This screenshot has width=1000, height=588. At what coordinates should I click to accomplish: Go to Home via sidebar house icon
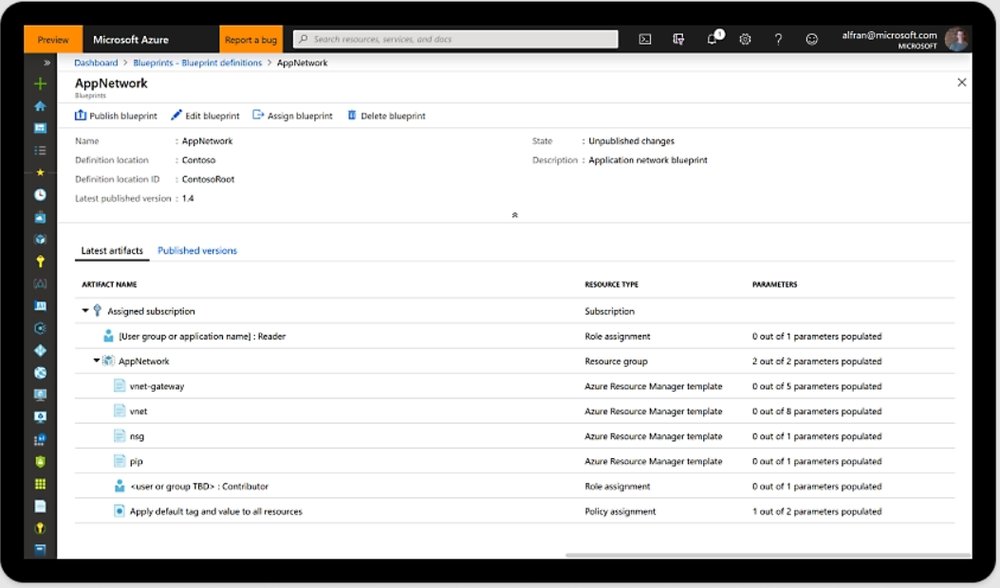(40, 106)
